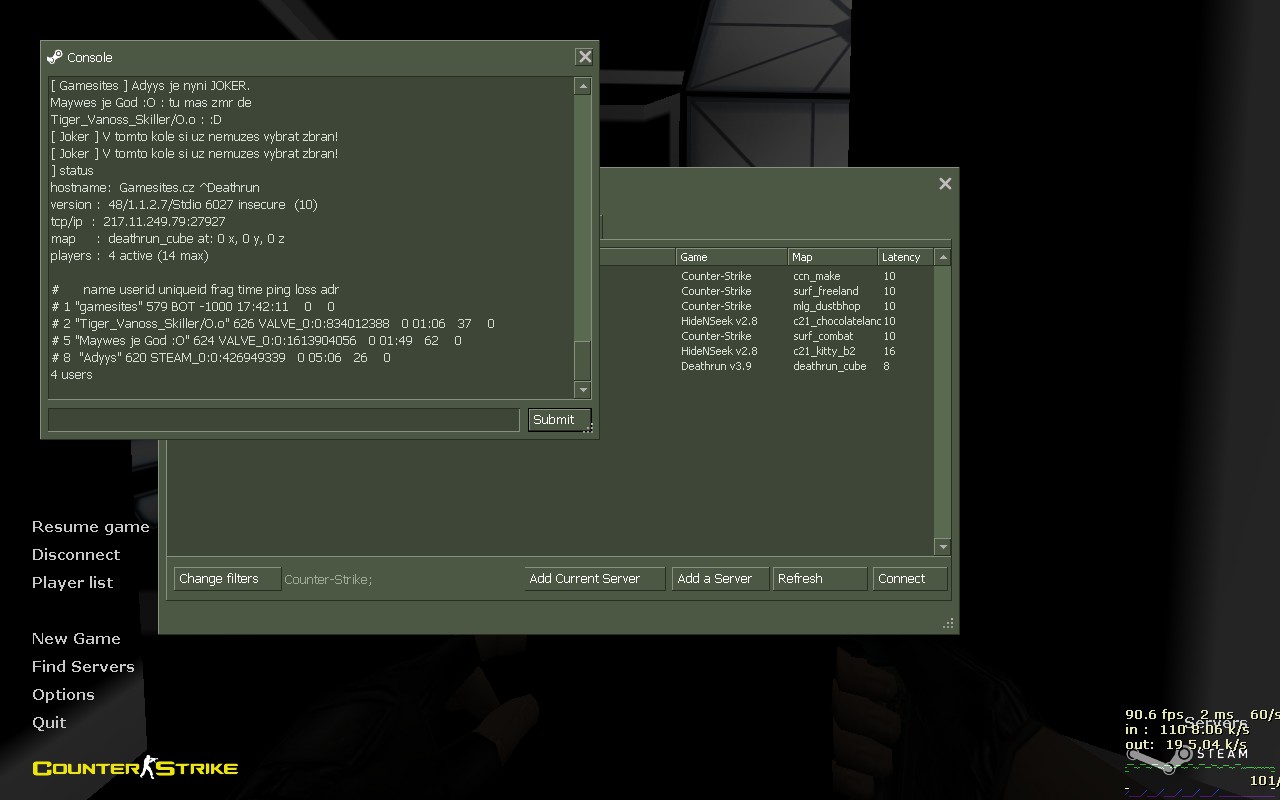Click the server browser resize grip
This screenshot has height=800, width=1280.
click(x=948, y=624)
